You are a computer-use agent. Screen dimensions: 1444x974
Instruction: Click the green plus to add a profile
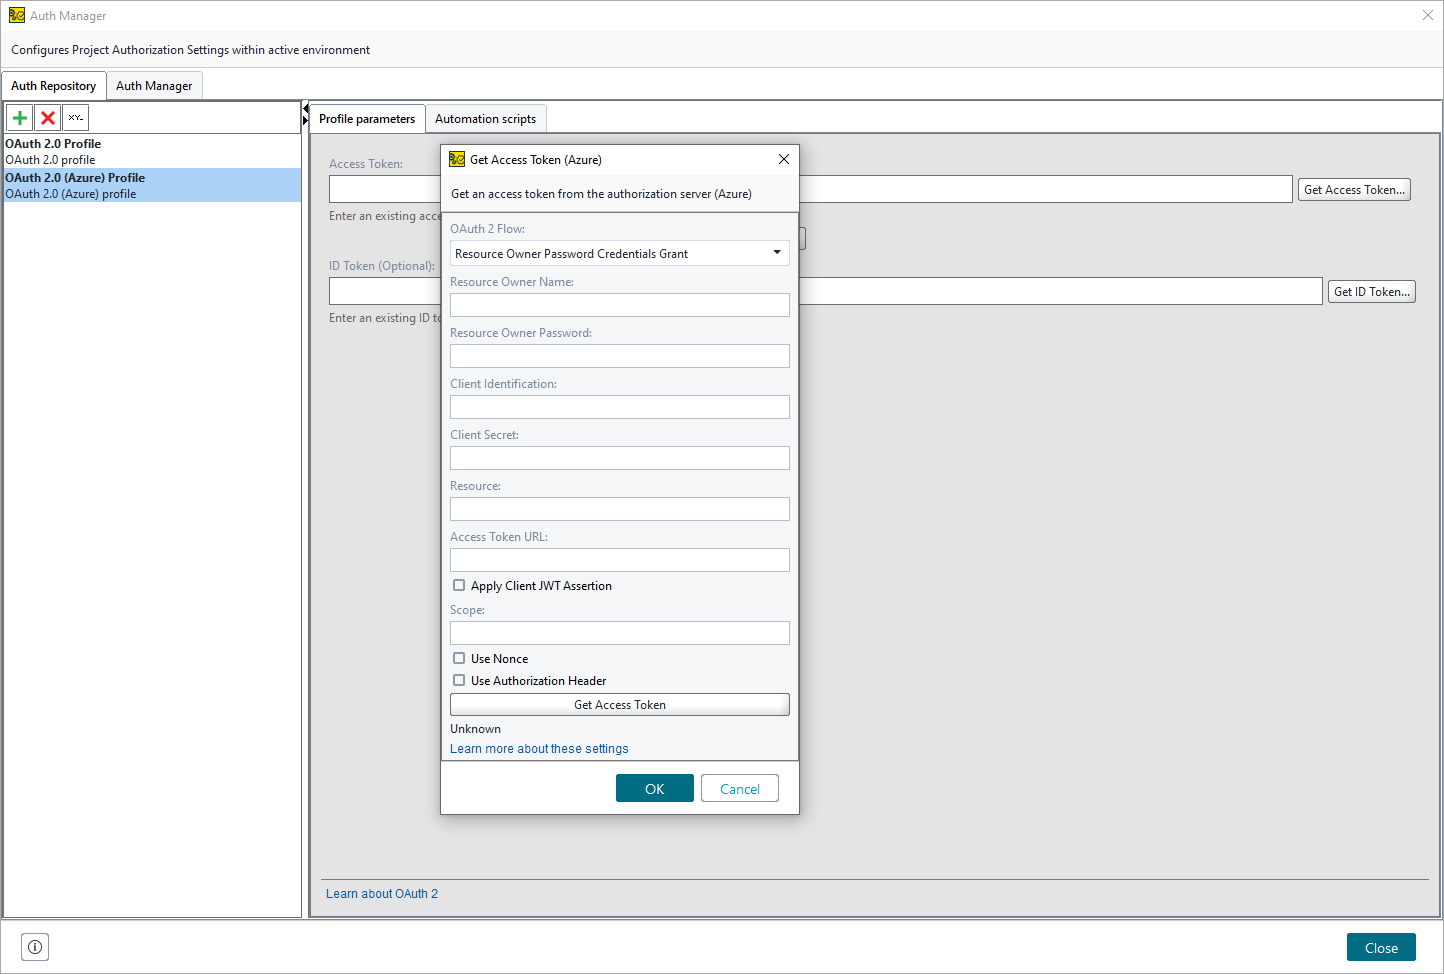19,117
